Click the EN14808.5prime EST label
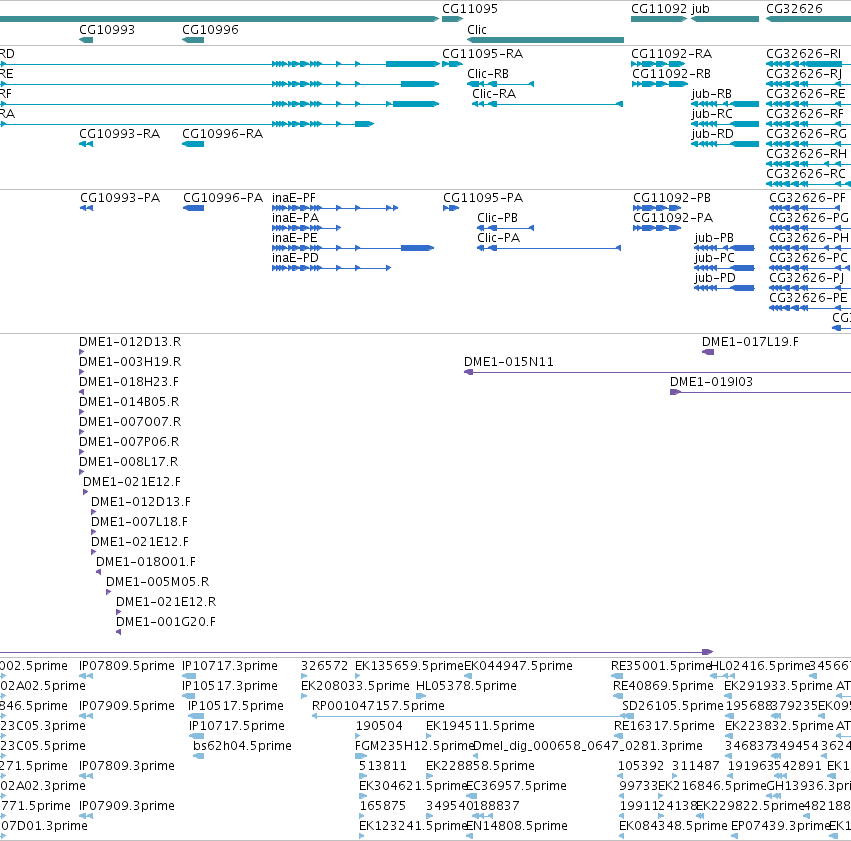The width and height of the screenshot is (851, 841). [x=517, y=826]
